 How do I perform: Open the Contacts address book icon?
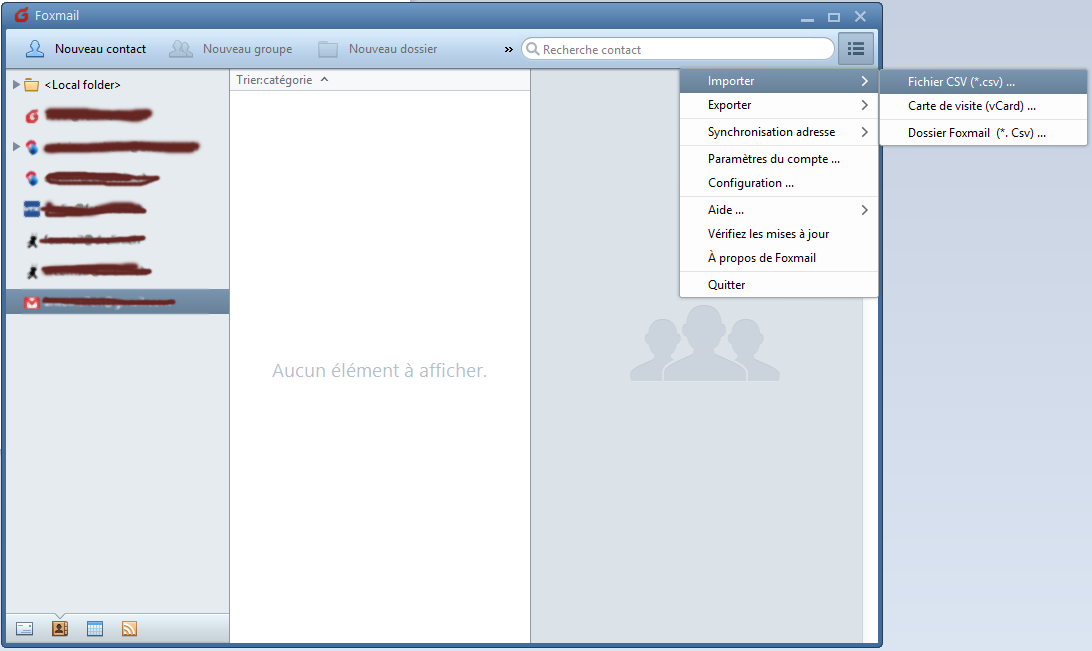click(x=60, y=629)
